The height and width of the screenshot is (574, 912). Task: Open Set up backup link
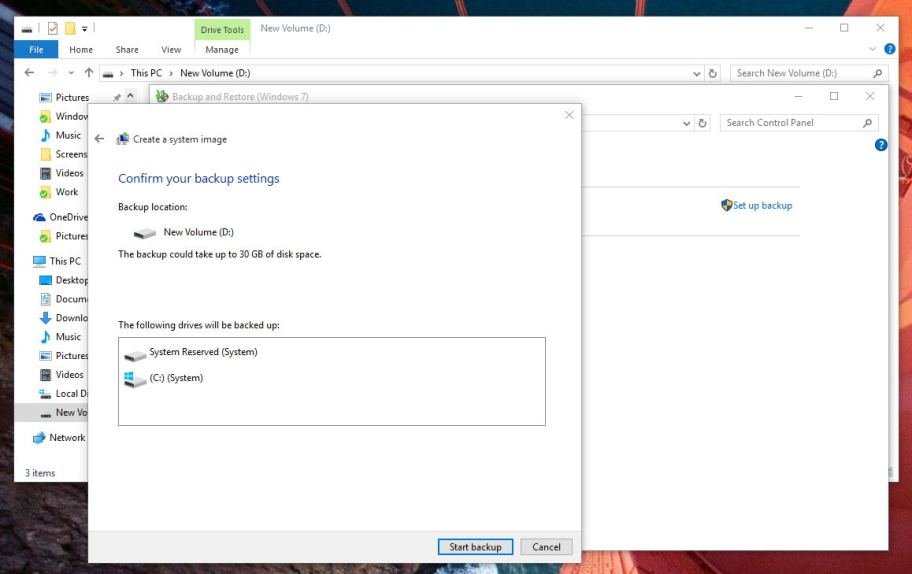(762, 205)
